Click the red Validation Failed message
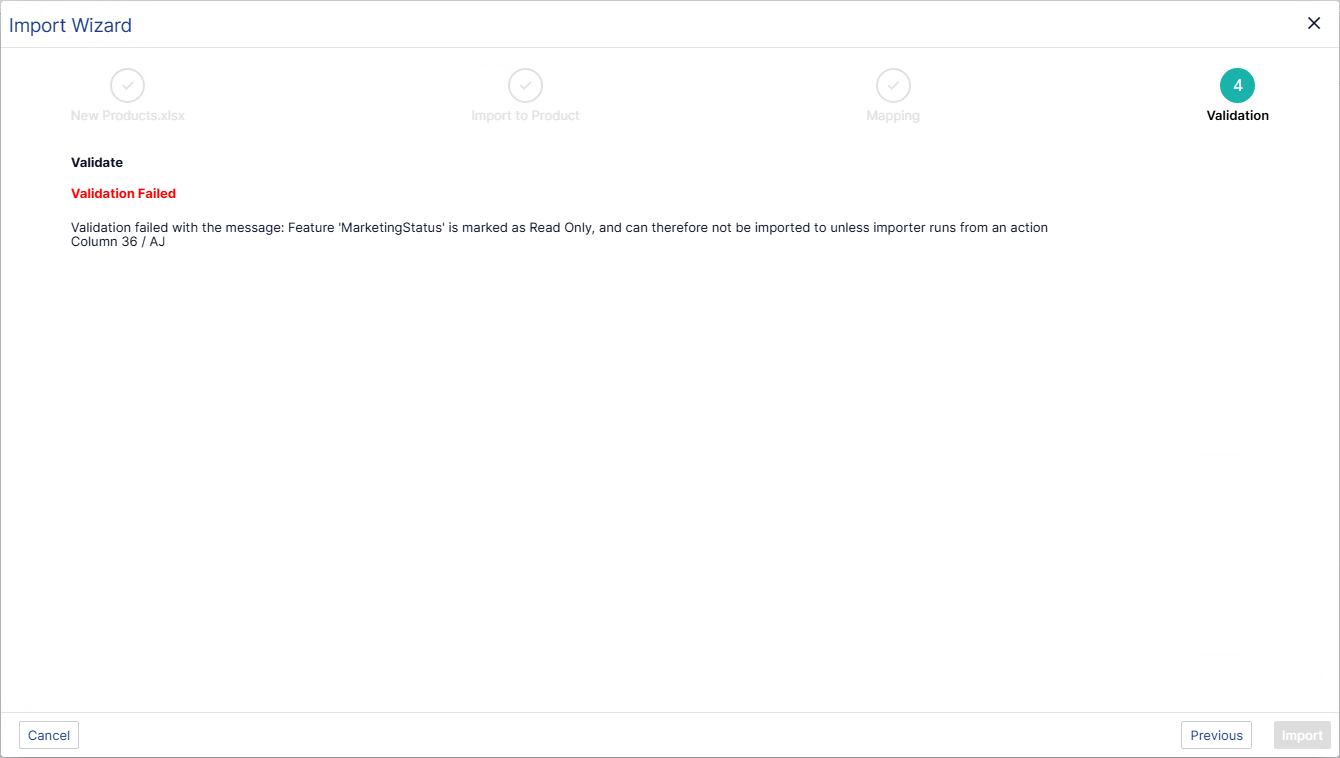 (123, 194)
